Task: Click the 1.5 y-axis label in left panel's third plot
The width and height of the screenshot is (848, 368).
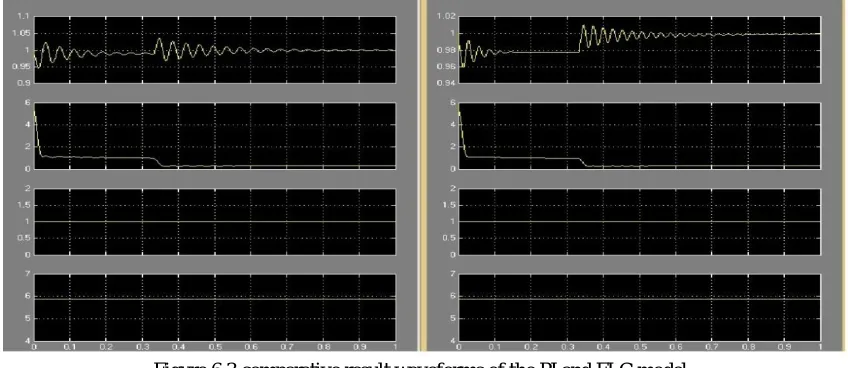Action: tap(24, 205)
